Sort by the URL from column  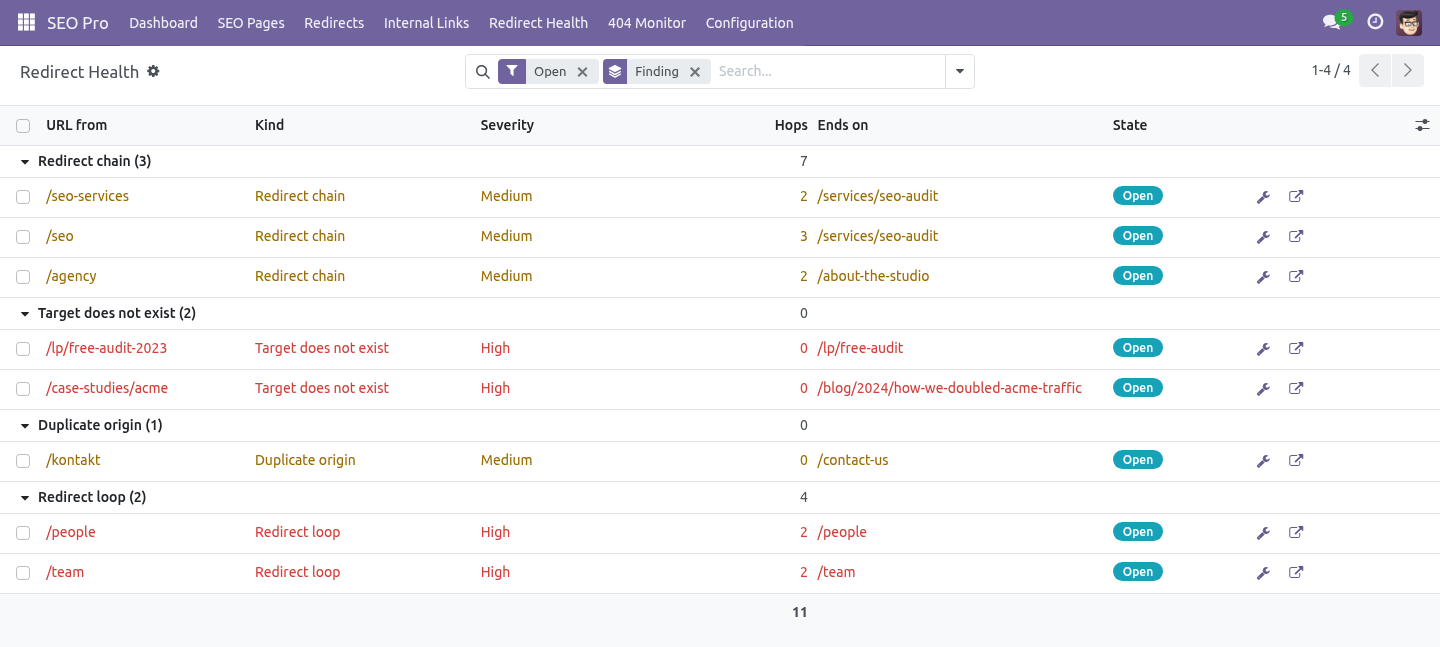tap(76, 125)
